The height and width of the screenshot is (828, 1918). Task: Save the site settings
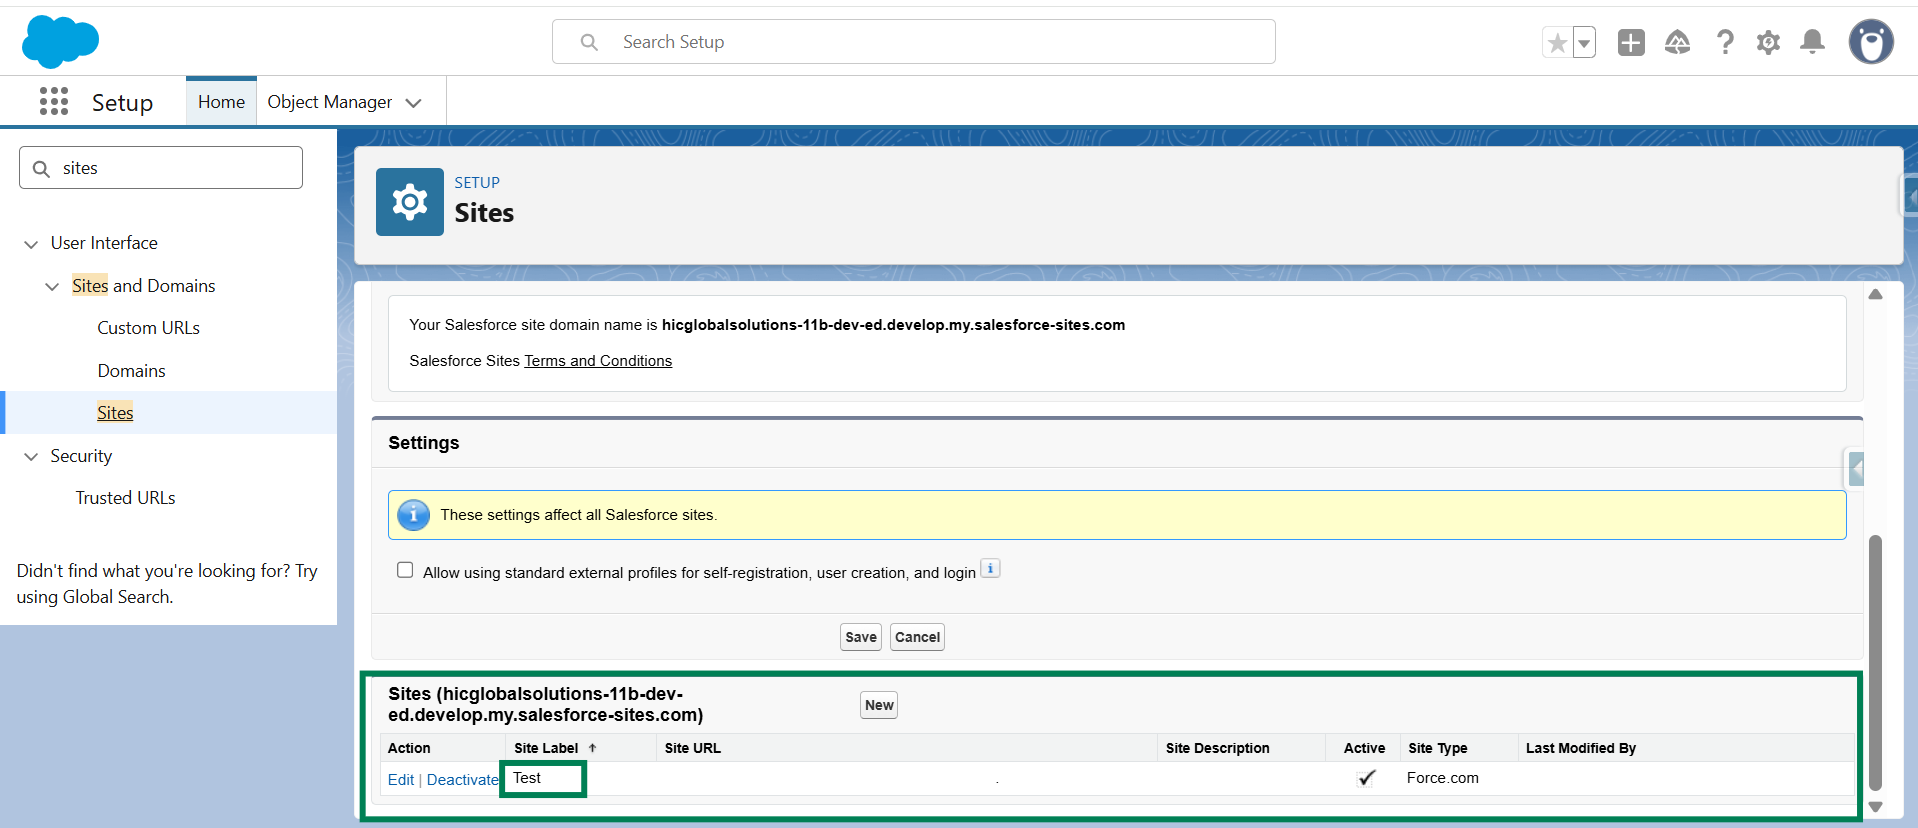click(x=861, y=637)
